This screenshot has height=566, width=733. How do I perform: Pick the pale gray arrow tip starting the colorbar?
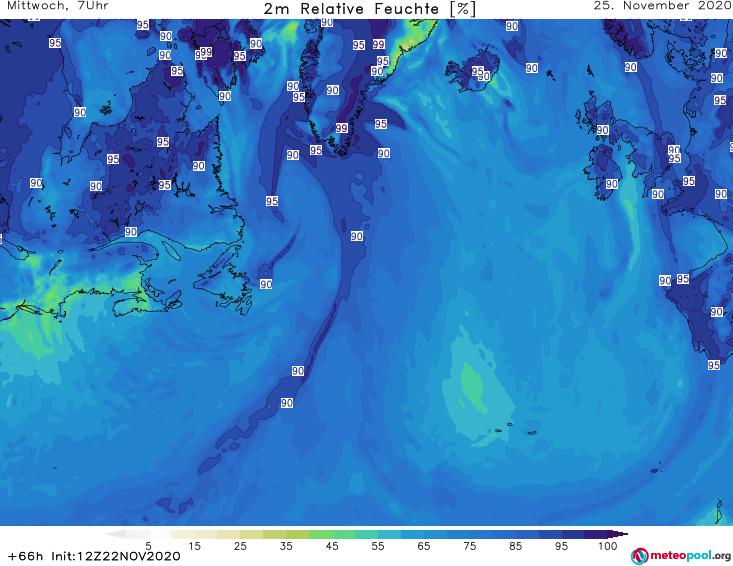pyautogui.click(x=115, y=534)
